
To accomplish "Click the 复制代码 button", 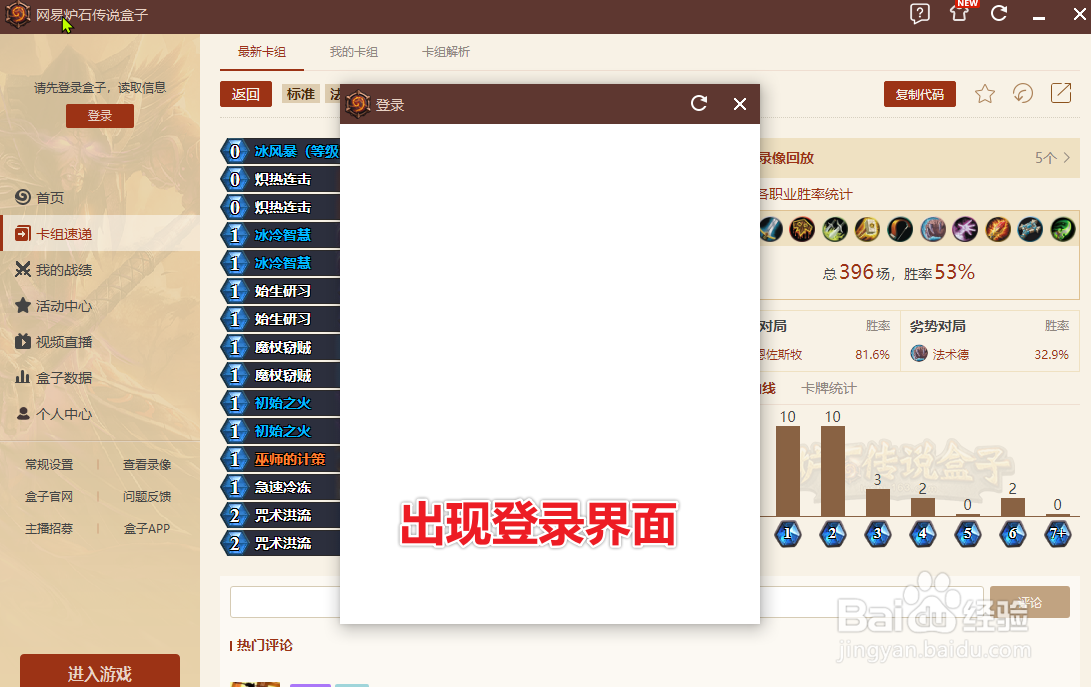I will coord(919,94).
